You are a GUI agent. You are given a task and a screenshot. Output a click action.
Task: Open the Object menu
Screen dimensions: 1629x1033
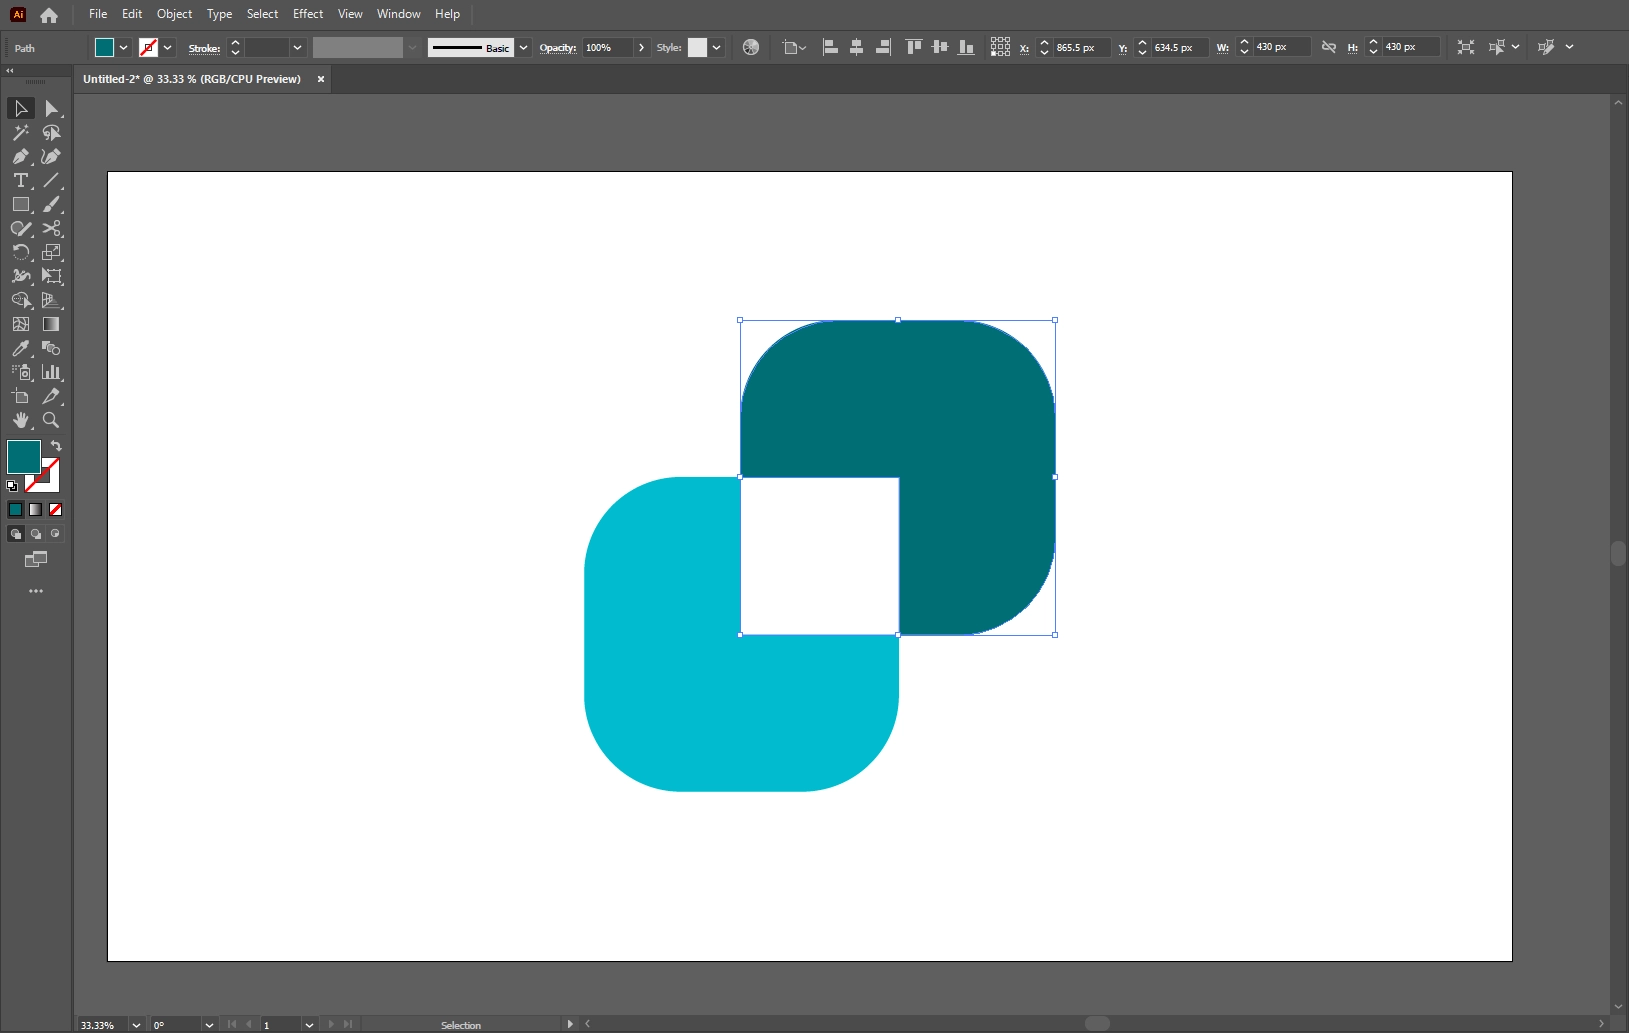click(x=174, y=14)
